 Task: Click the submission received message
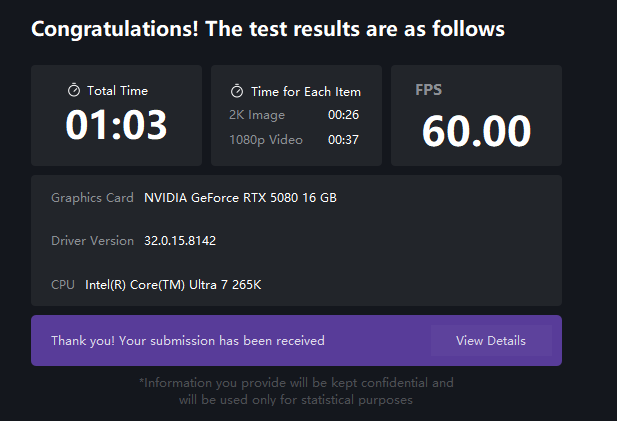187,341
